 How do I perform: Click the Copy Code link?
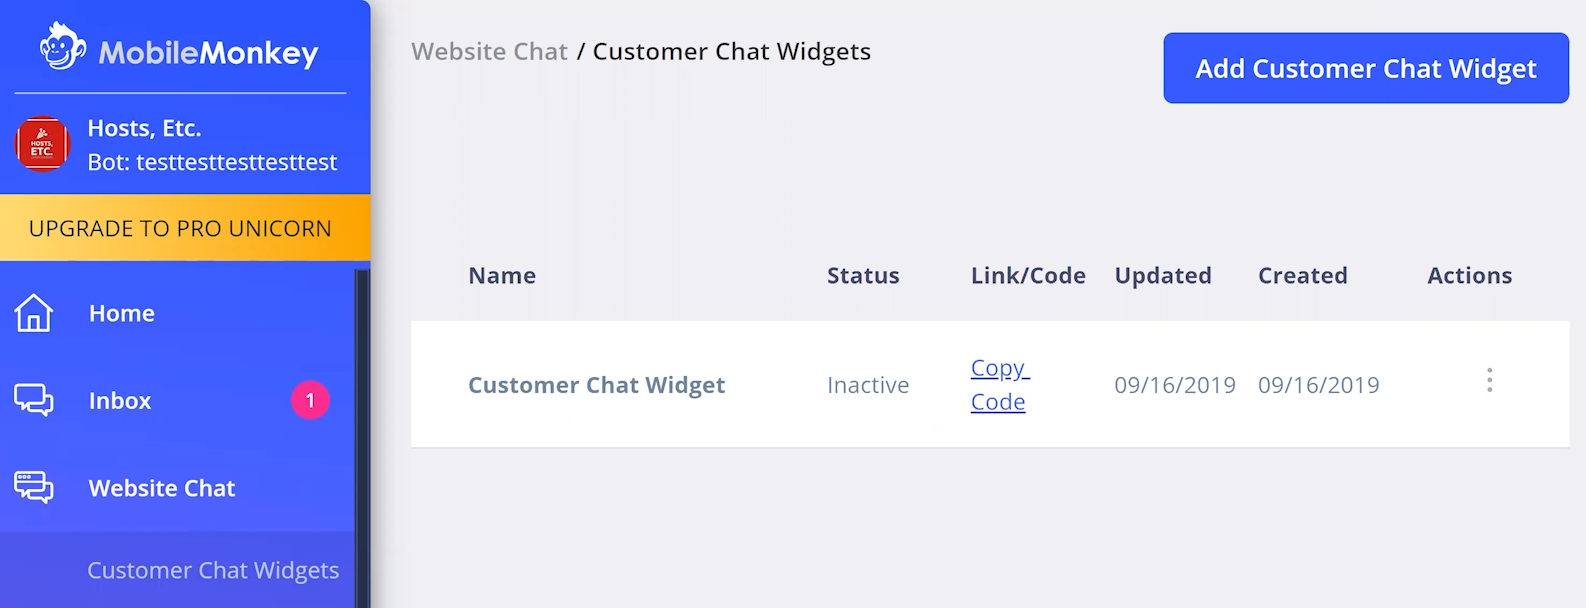point(999,385)
